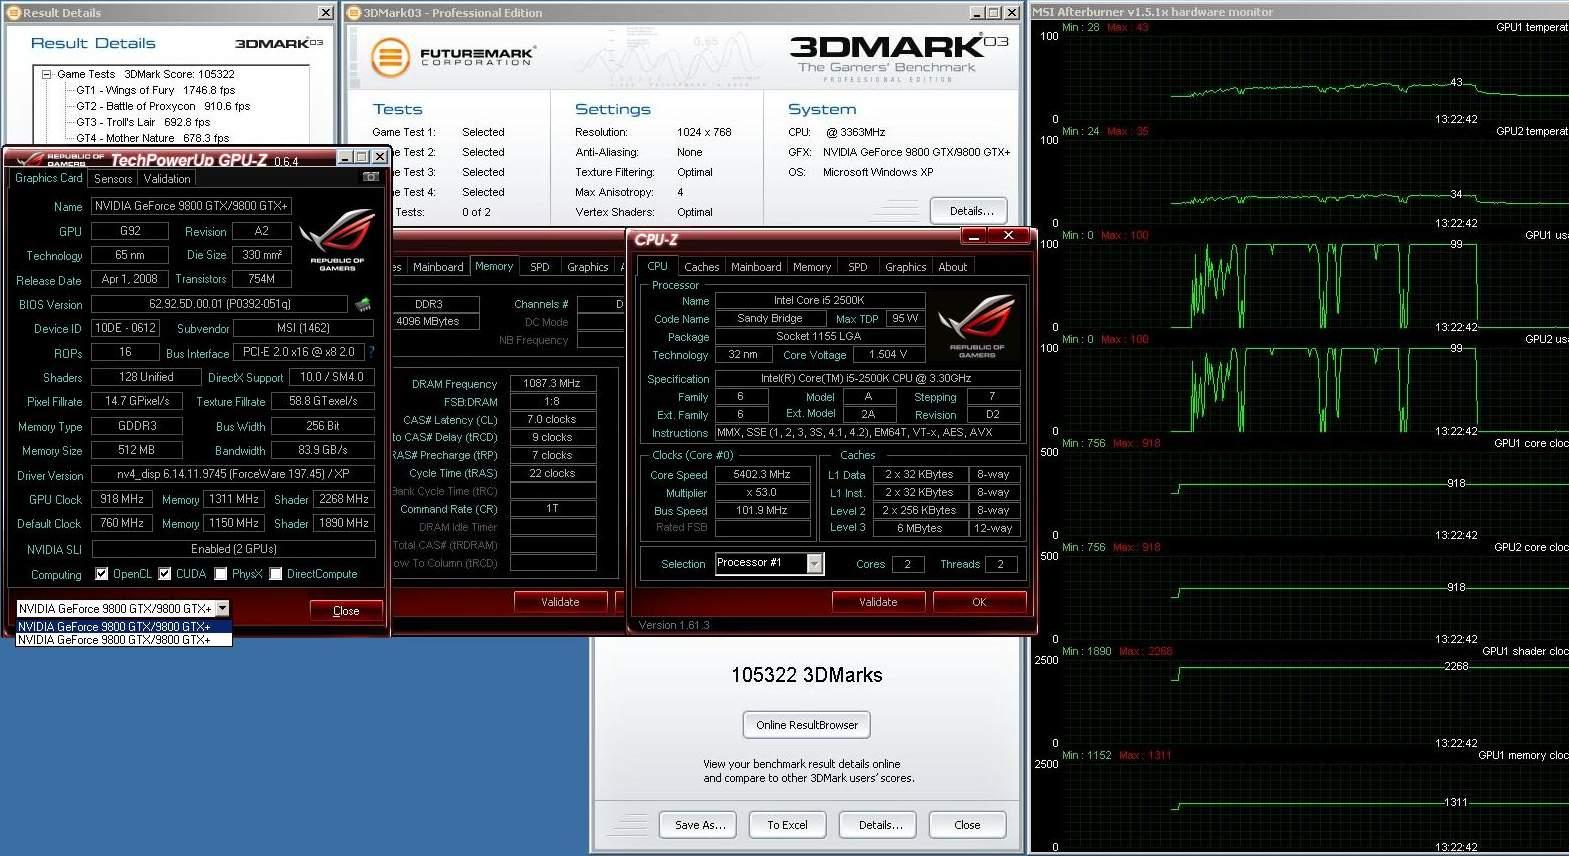This screenshot has height=856, width=1569.
Task: Click SPD tab in background CPU-Z window
Action: pos(540,267)
